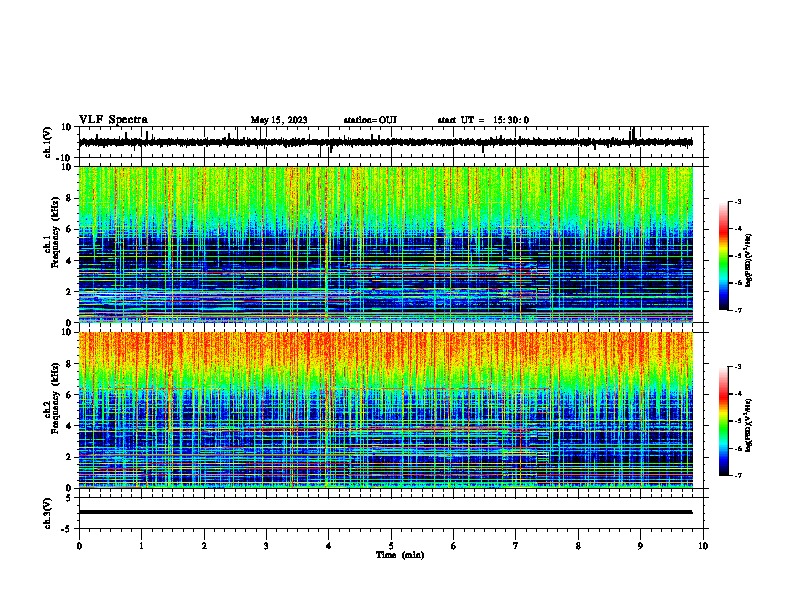Click time axis tick label "9"
The width and height of the screenshot is (792, 612).
pyautogui.click(x=640, y=546)
